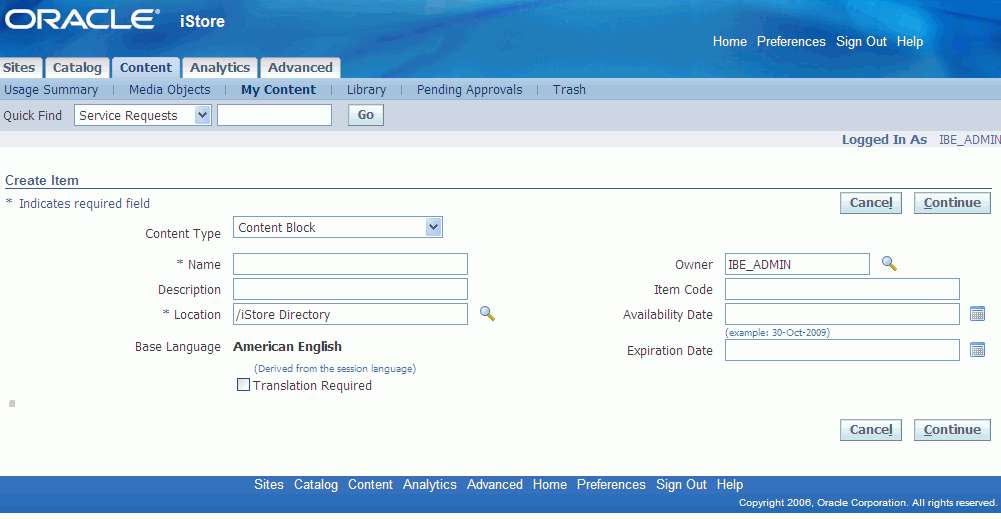Go to the Pending Approvals subtab
This screenshot has width=1001, height=519.
pos(469,90)
